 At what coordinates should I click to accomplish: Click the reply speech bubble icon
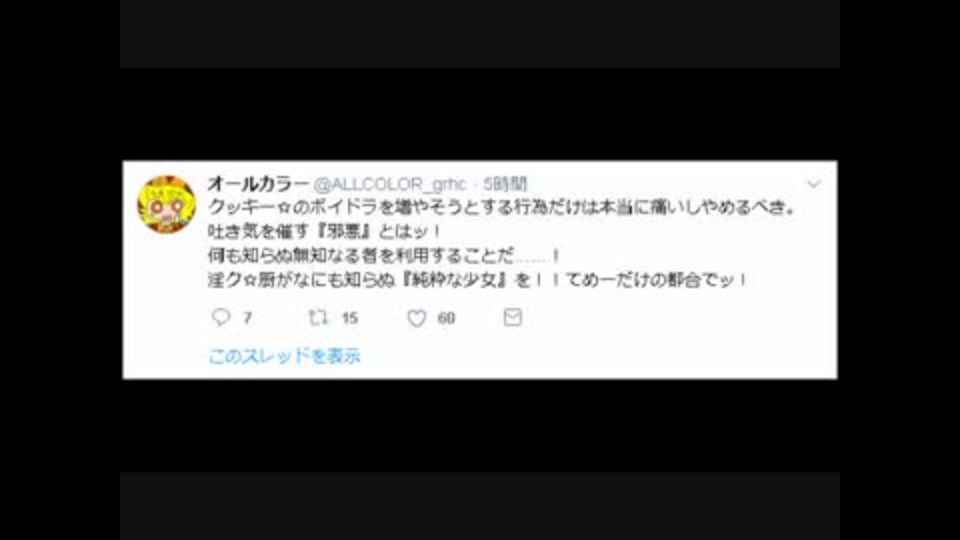(220, 317)
